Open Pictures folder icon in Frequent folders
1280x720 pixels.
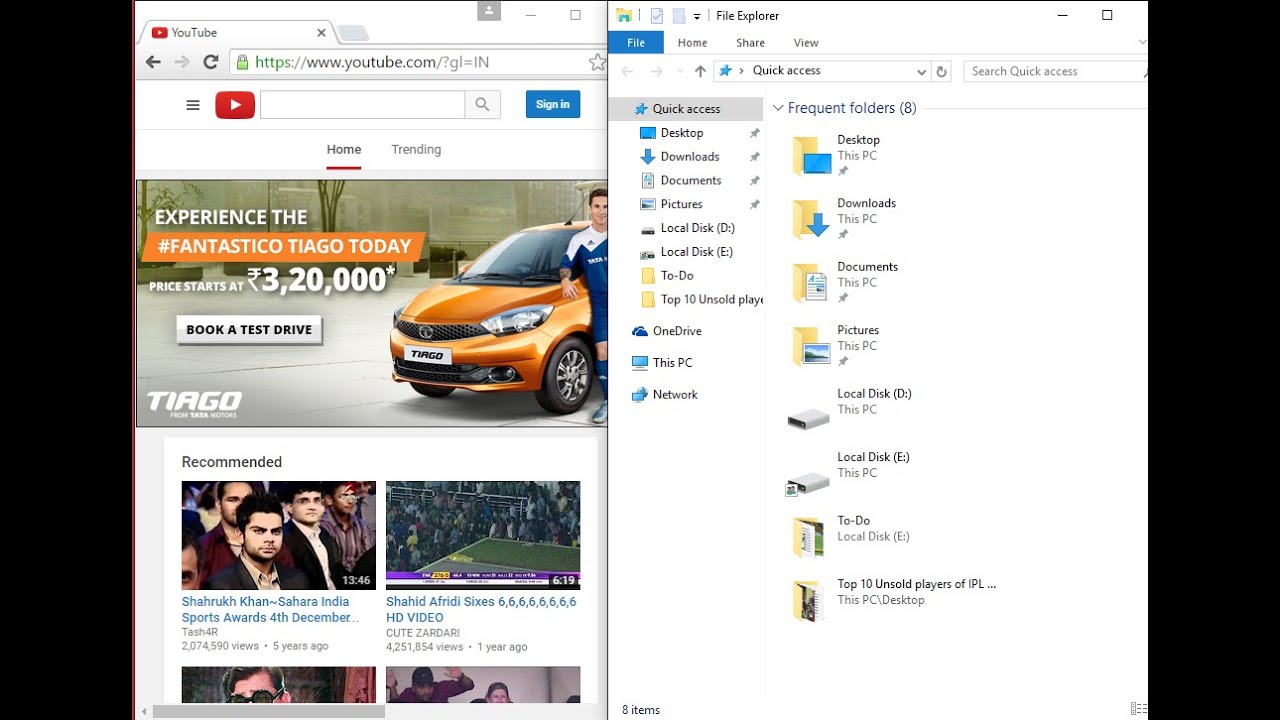click(x=811, y=346)
